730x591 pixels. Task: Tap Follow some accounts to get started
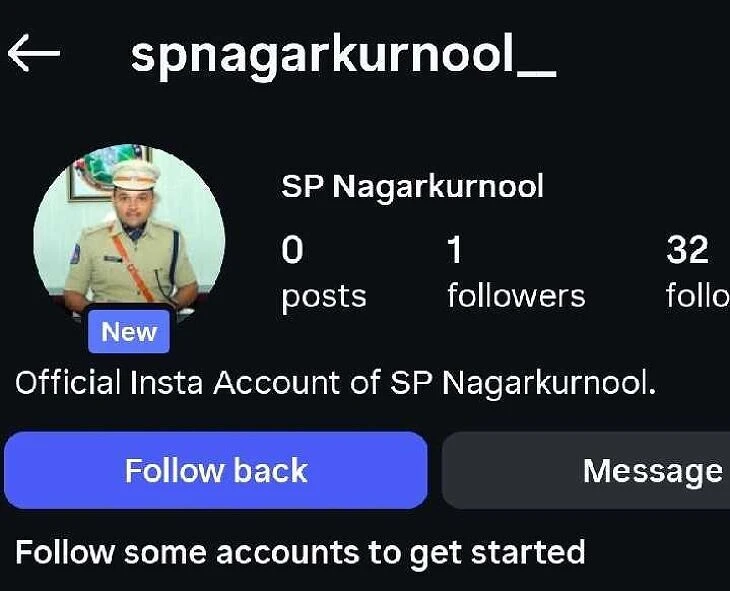[x=300, y=553]
